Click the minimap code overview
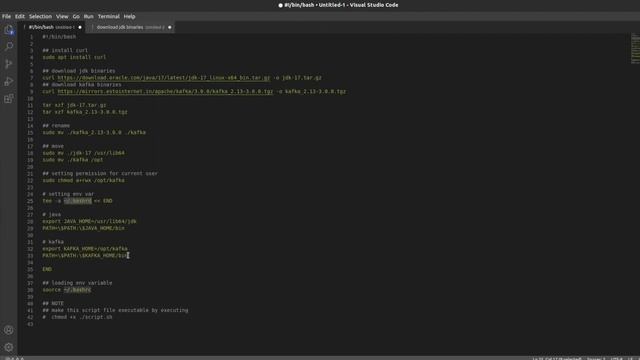Screen dimensions: 640x360 coord(635,49)
